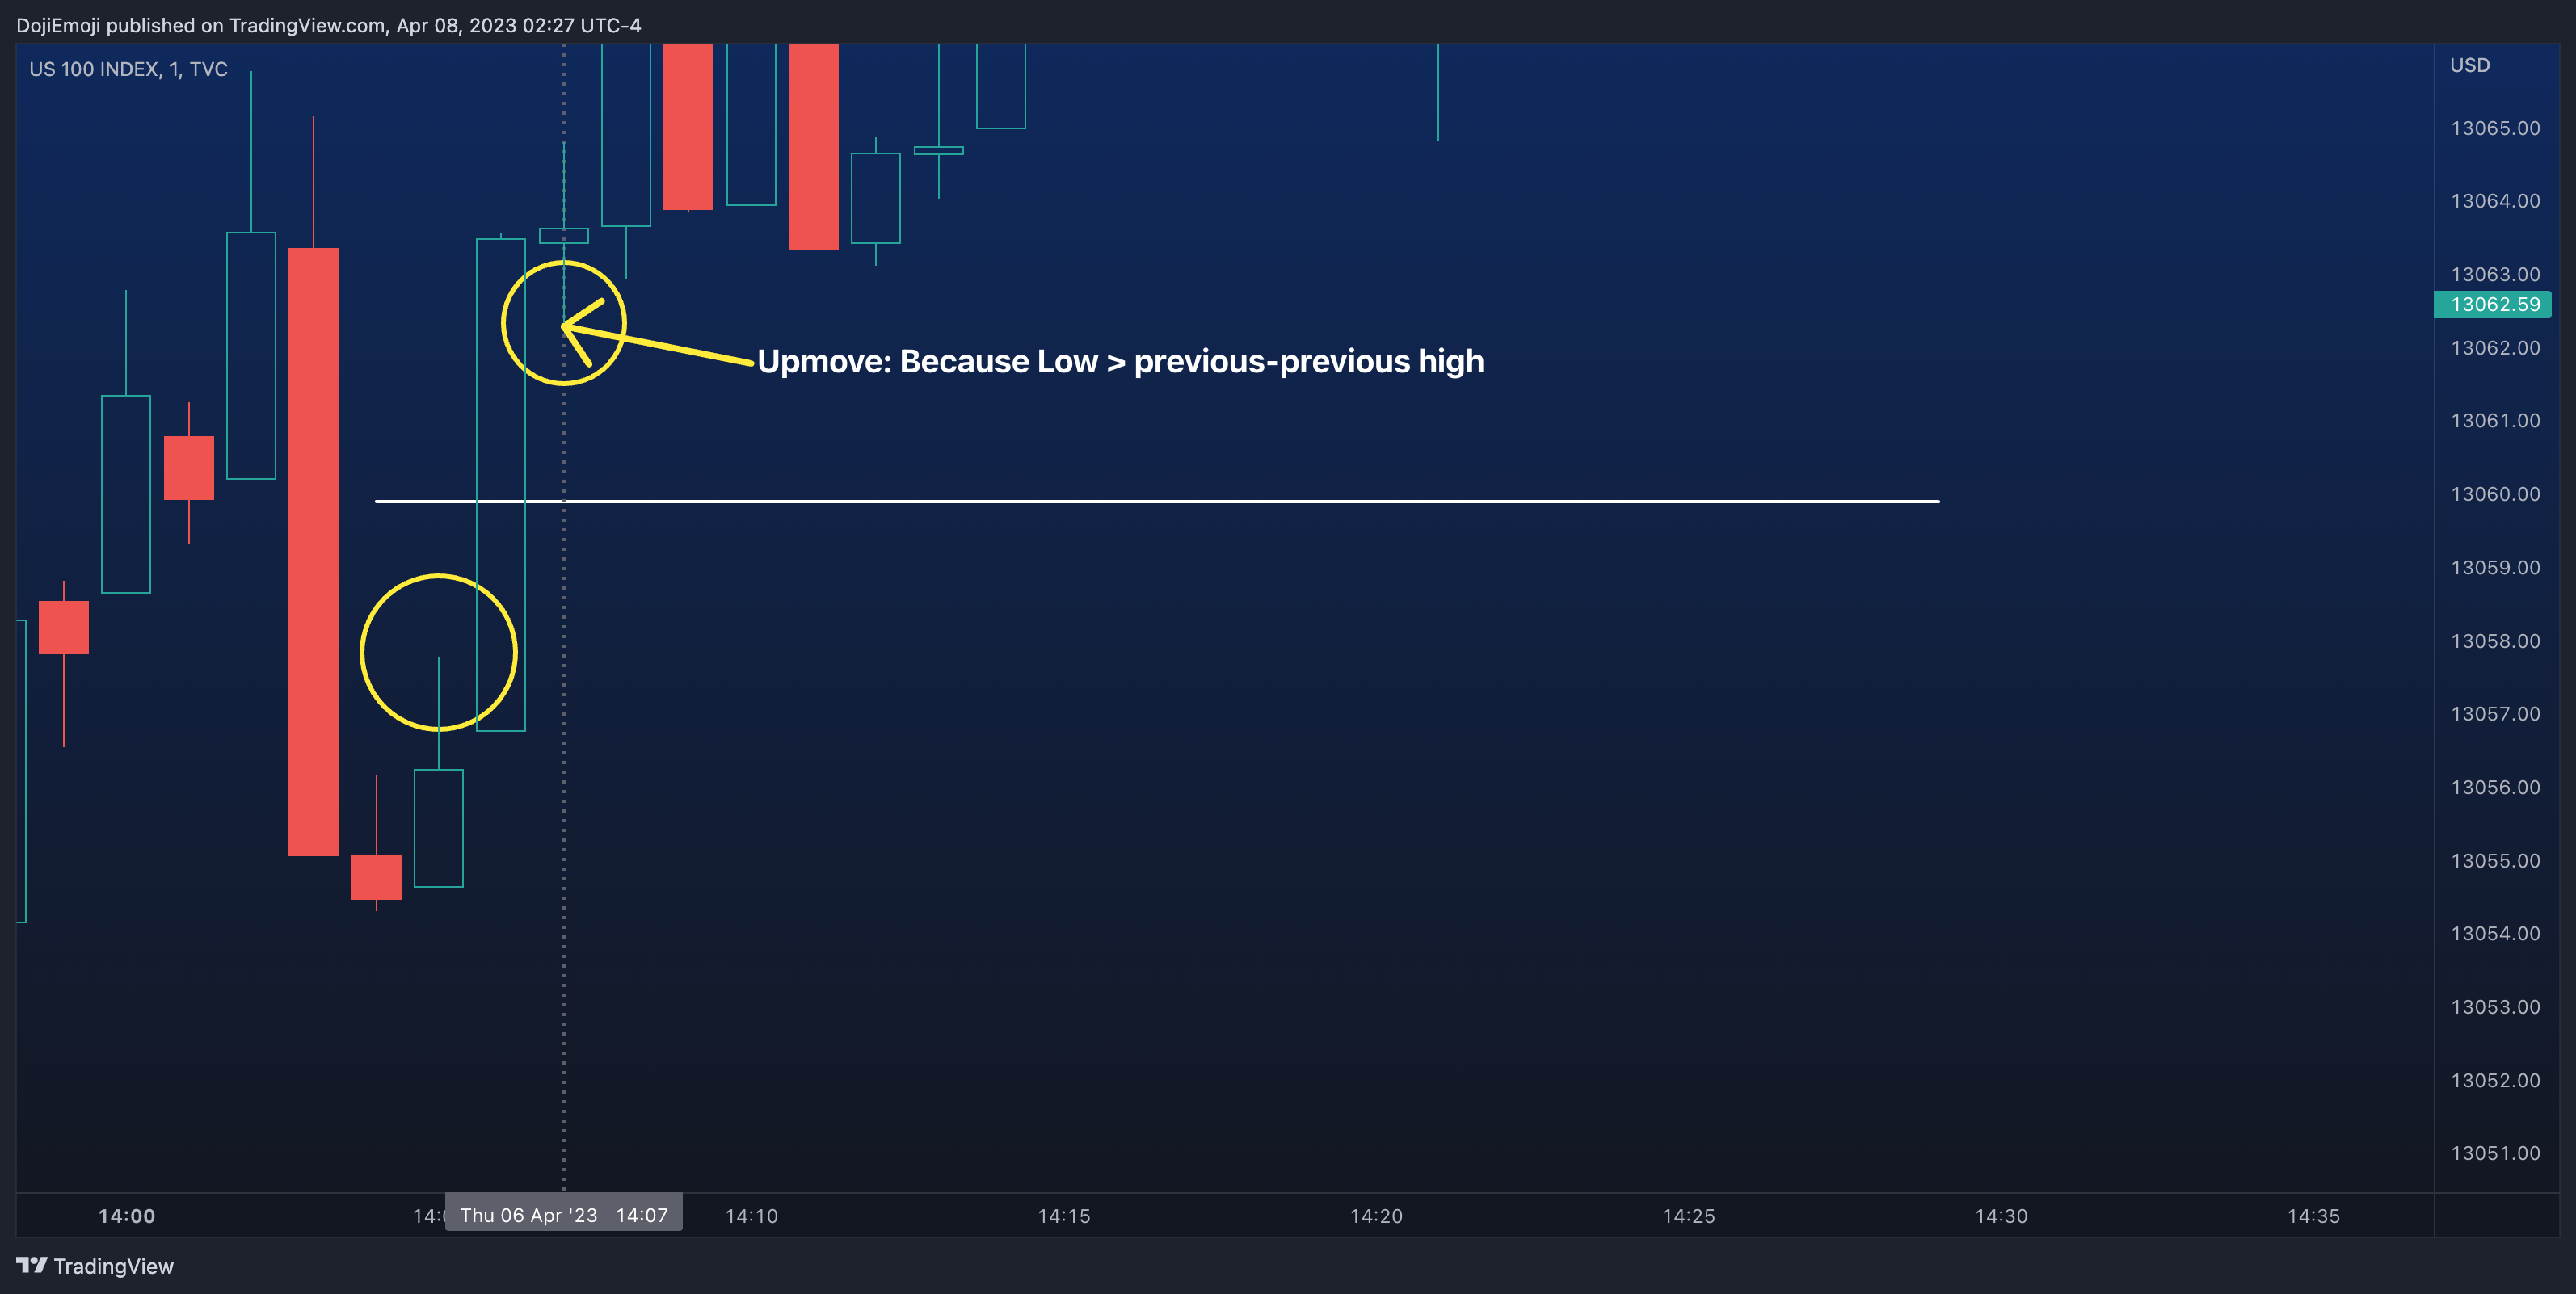
Task: Select the small red candle near 13055
Action: (376, 876)
